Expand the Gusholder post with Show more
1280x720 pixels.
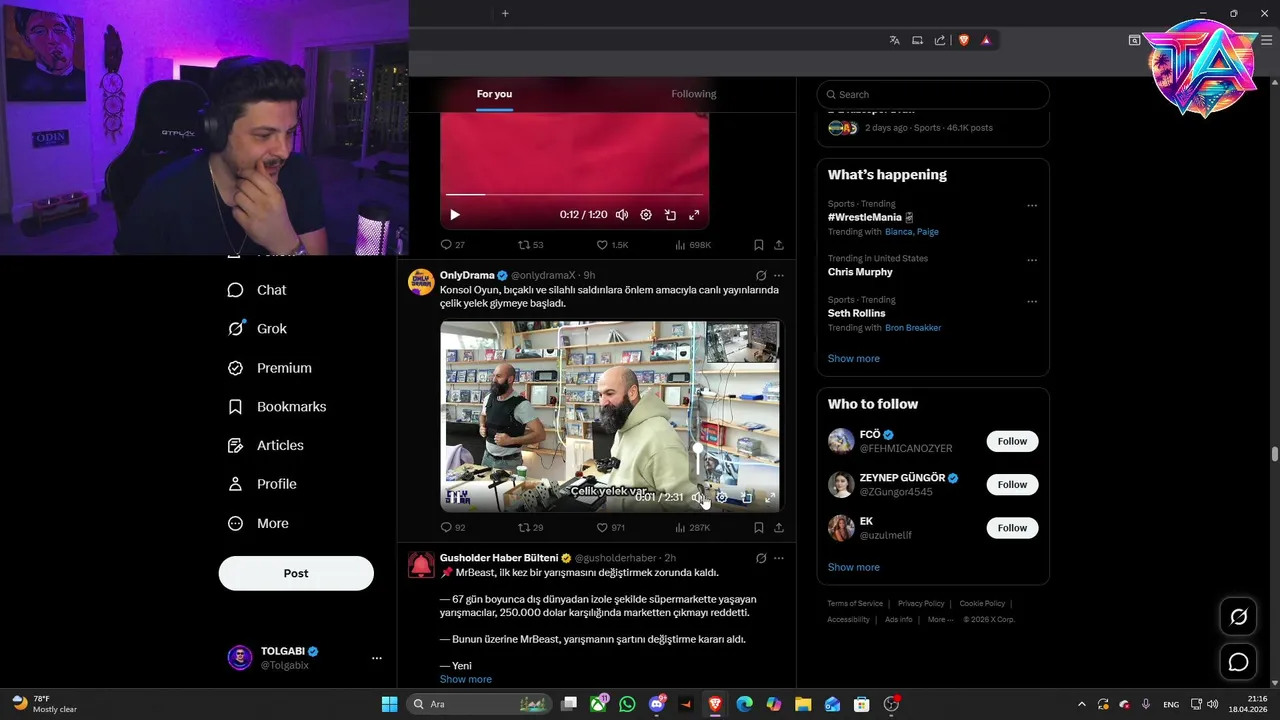click(466, 679)
